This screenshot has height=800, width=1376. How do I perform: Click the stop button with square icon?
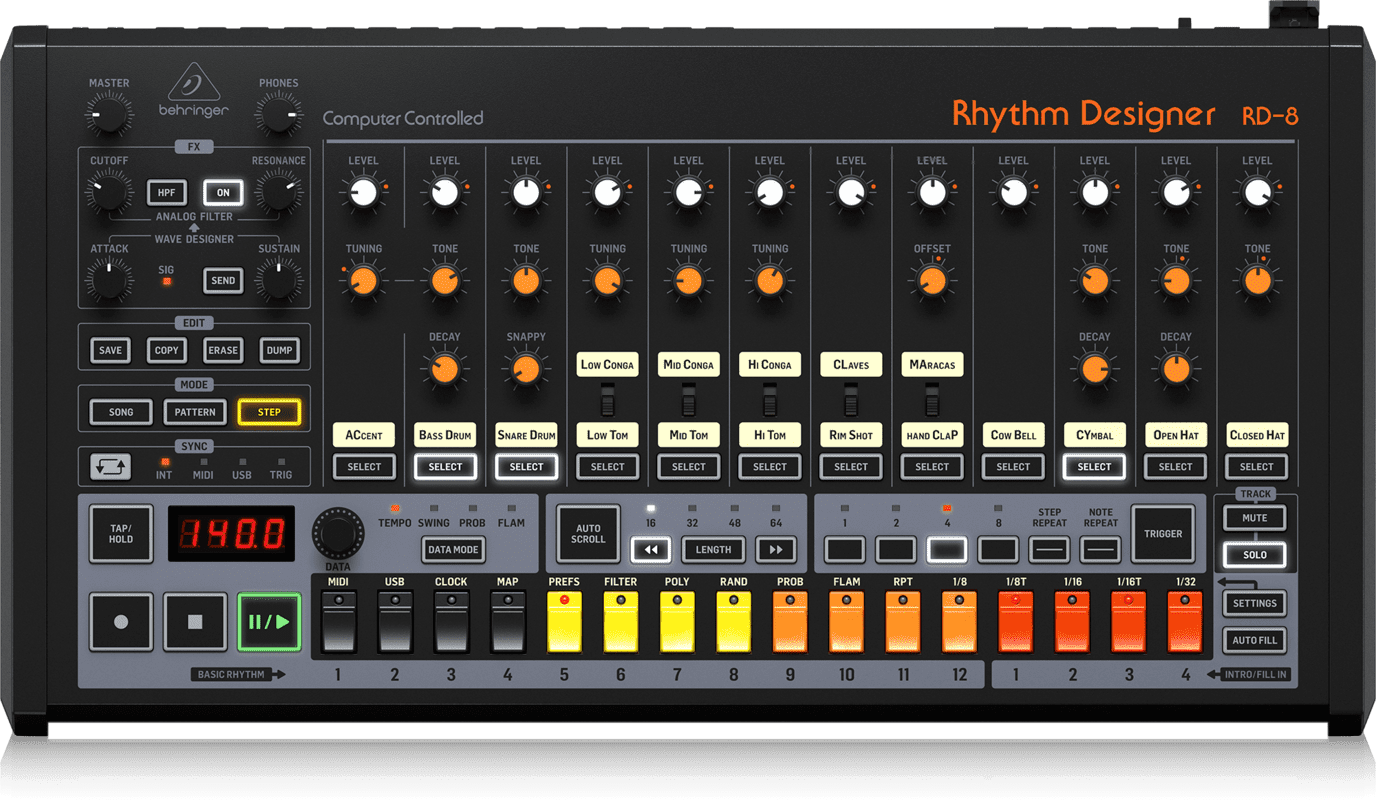click(195, 622)
